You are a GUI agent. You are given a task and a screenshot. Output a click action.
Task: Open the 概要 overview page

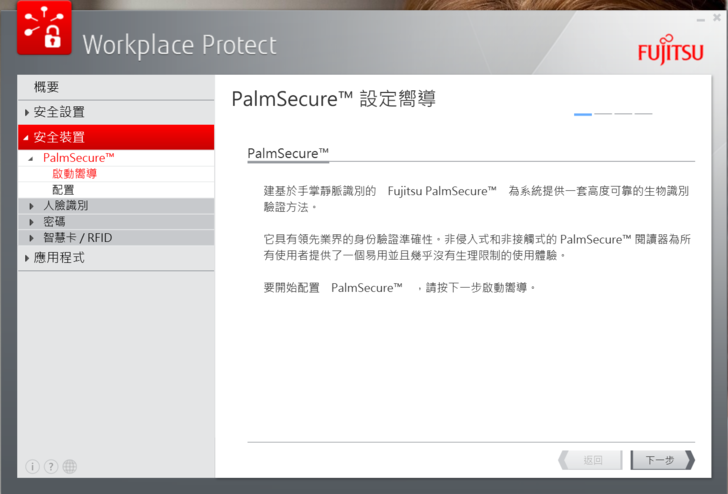(47, 87)
